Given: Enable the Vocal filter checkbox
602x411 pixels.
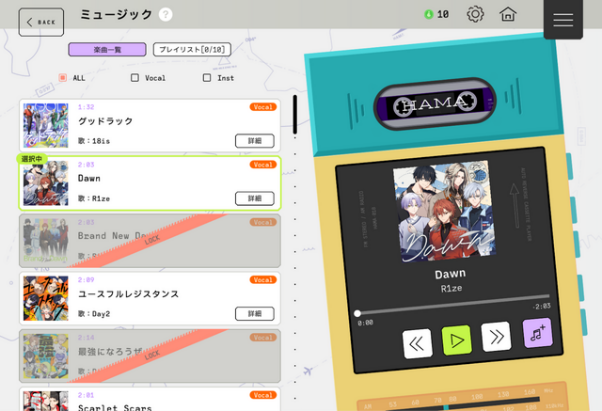Looking at the screenshot, I should [135, 78].
